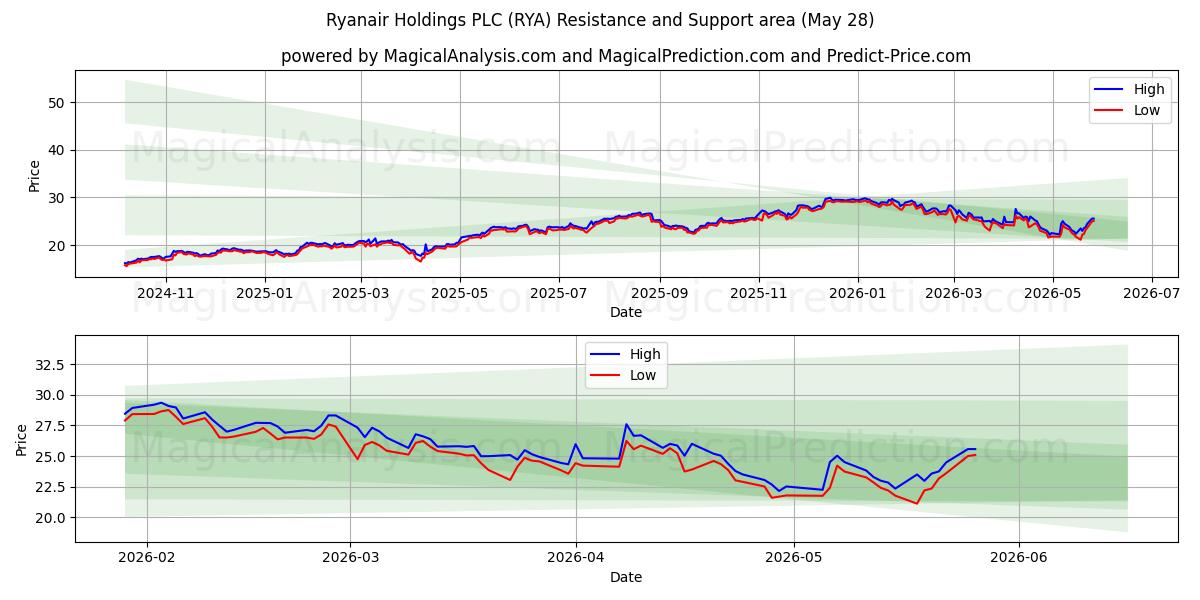Click the '2026-04' date tick on bottom chart
Viewport: 1200px width, 600px height.
pyautogui.click(x=576, y=558)
